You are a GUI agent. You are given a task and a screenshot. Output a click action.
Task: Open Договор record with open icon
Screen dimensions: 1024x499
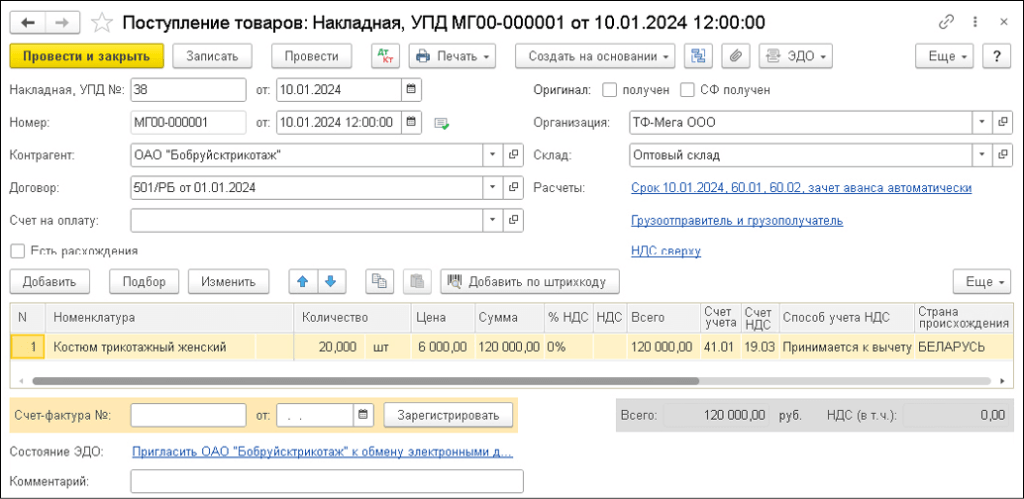tap(514, 187)
